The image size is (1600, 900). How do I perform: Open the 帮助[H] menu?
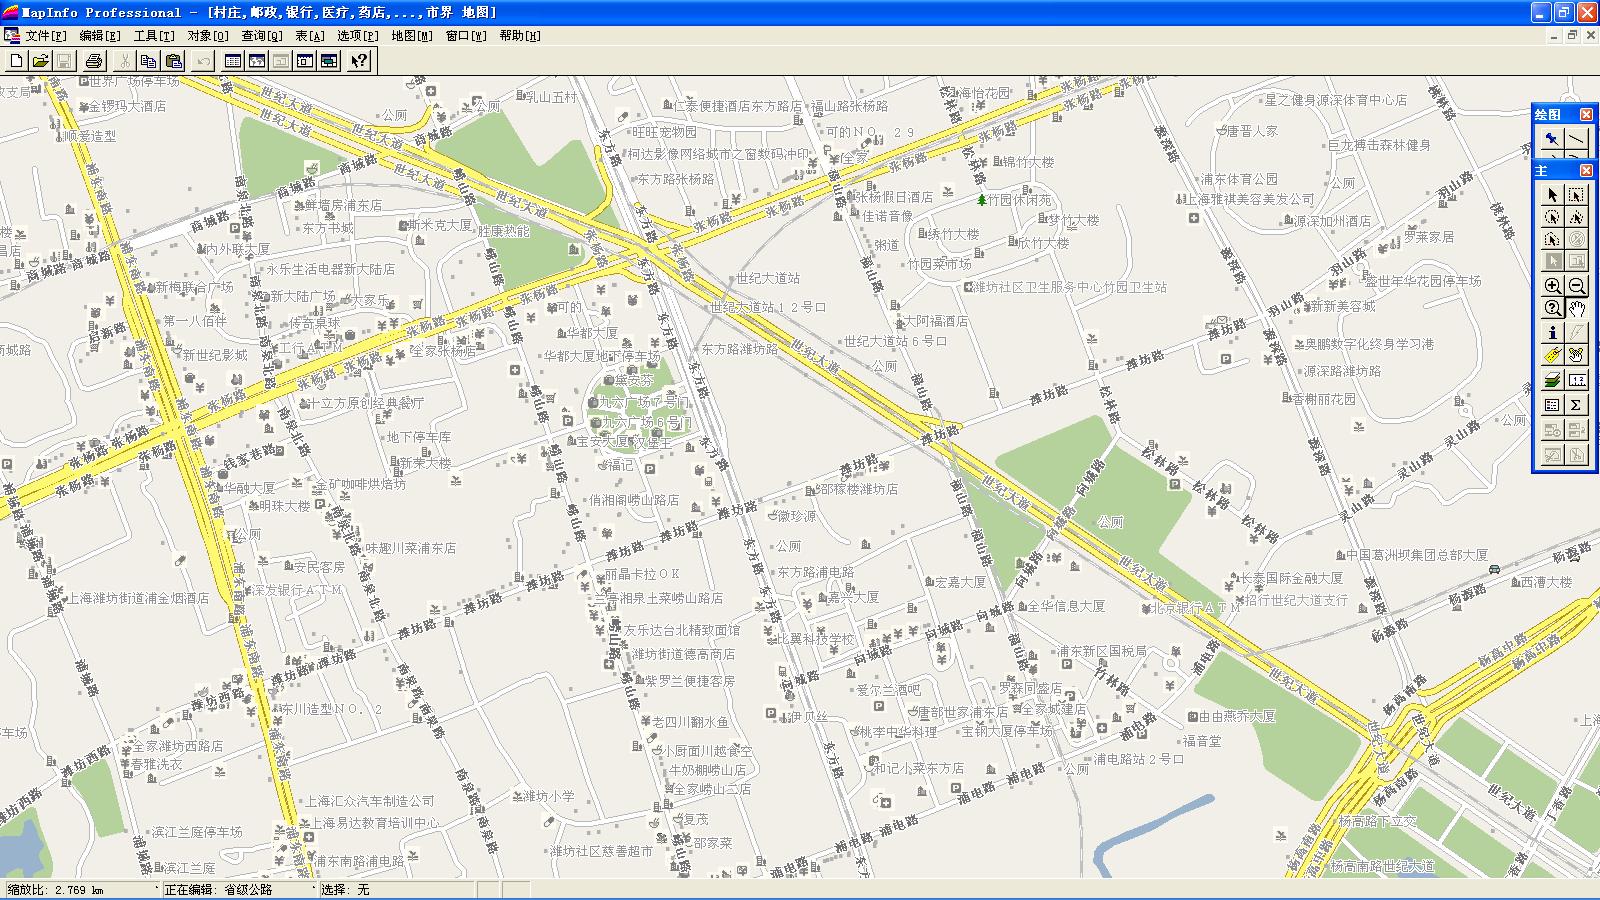[x=520, y=36]
